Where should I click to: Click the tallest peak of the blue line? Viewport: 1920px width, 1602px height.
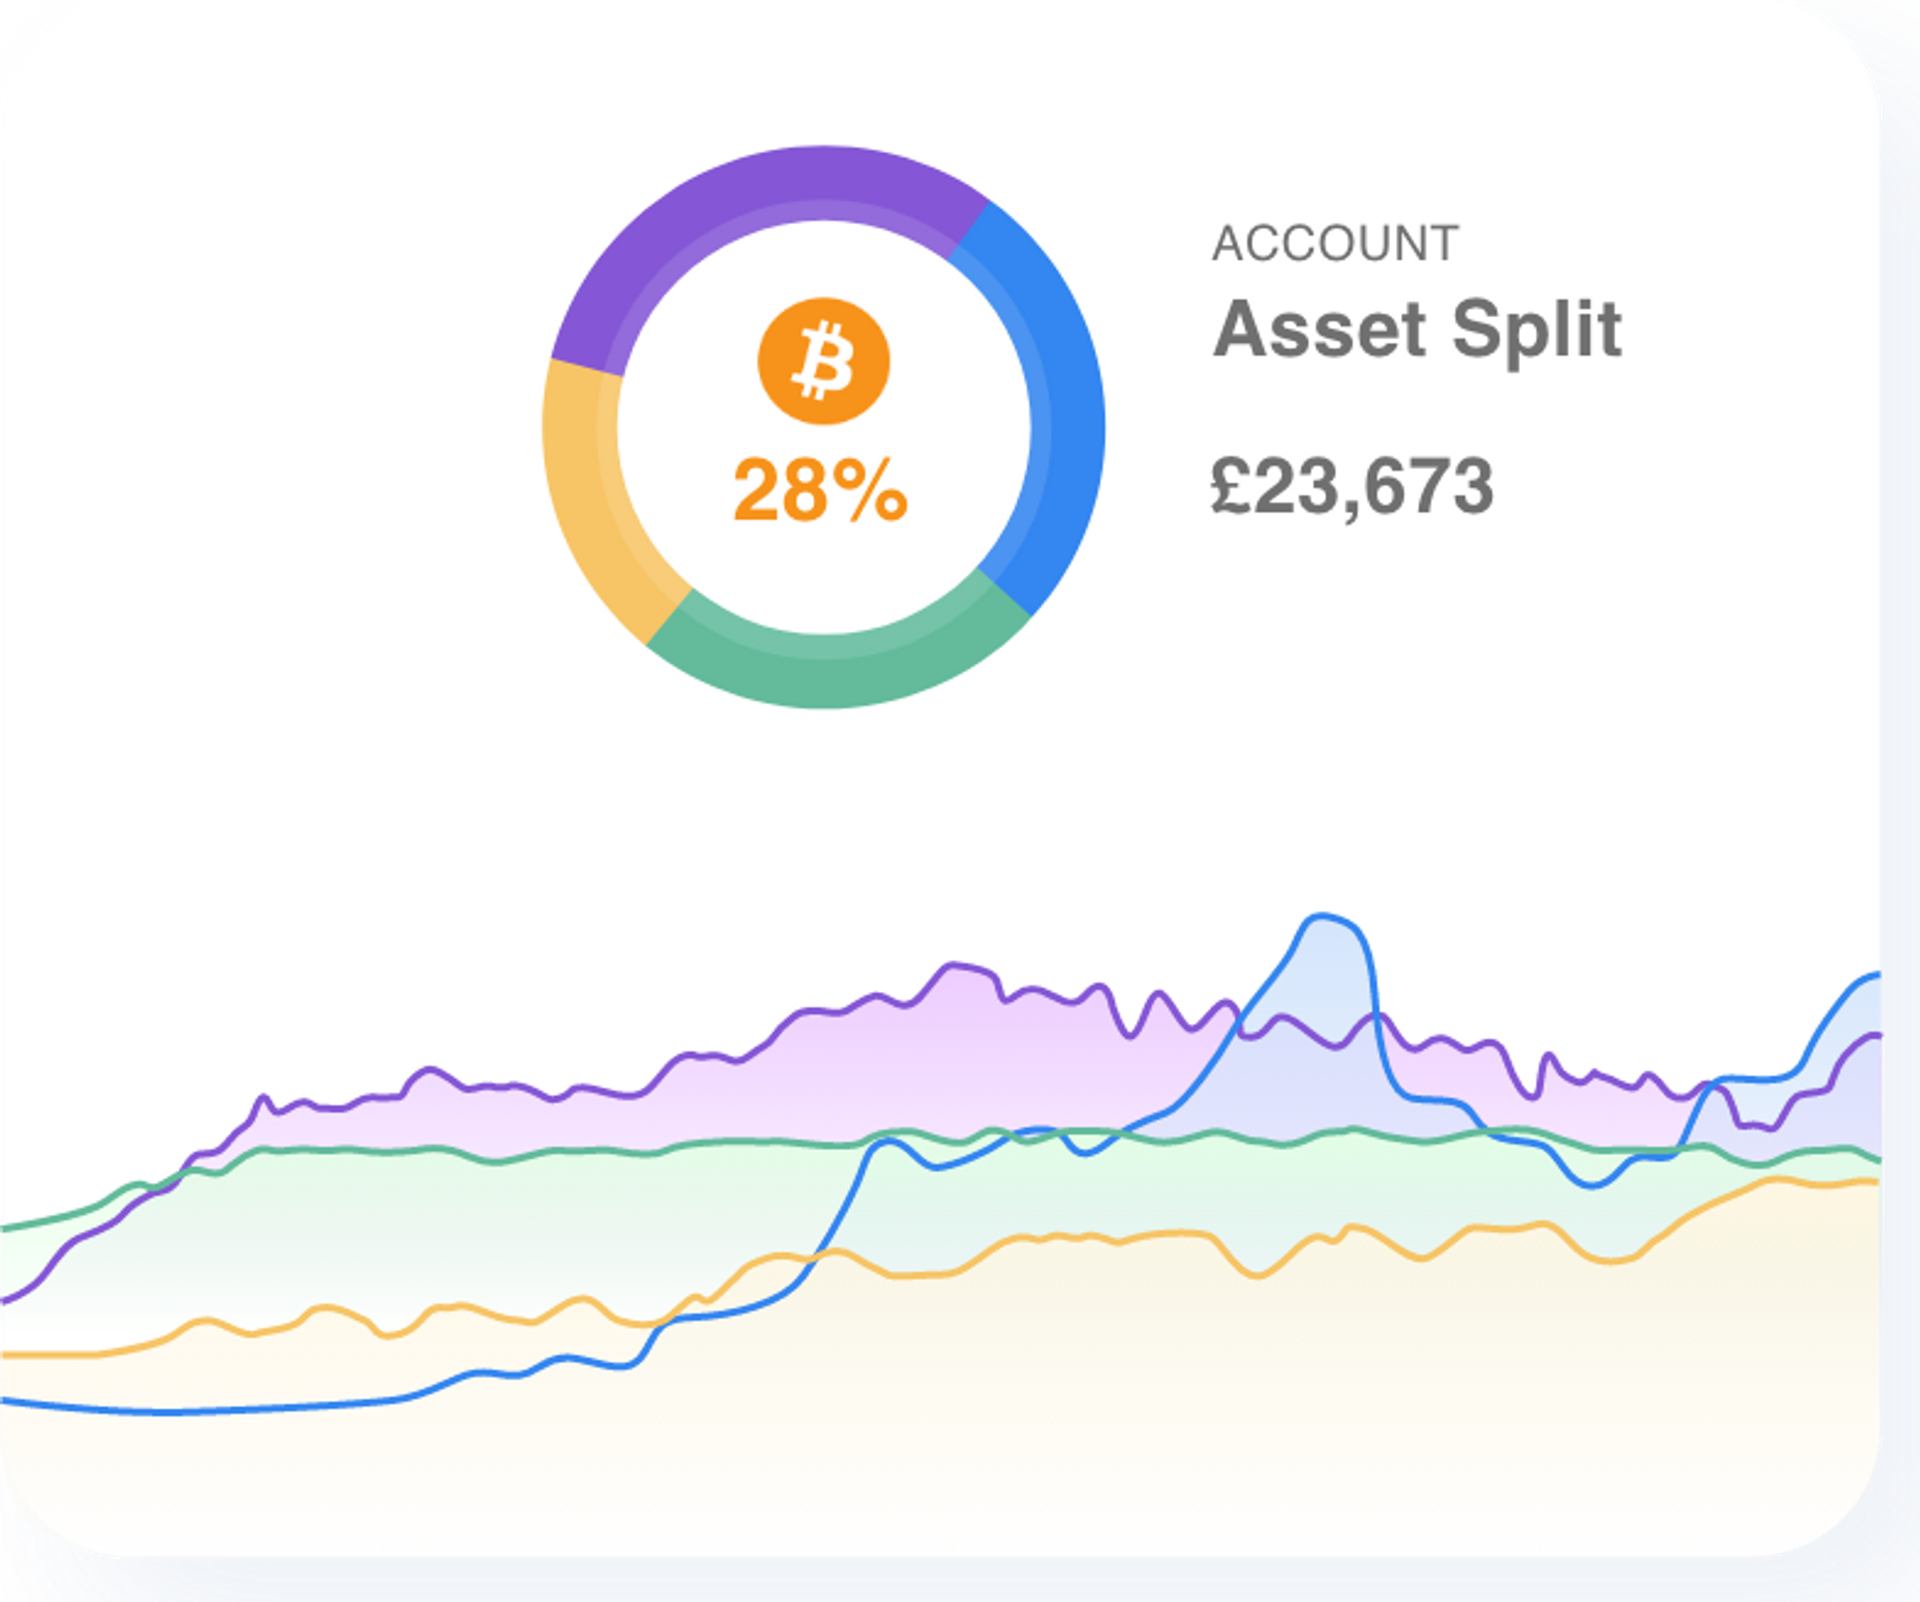1323,915
